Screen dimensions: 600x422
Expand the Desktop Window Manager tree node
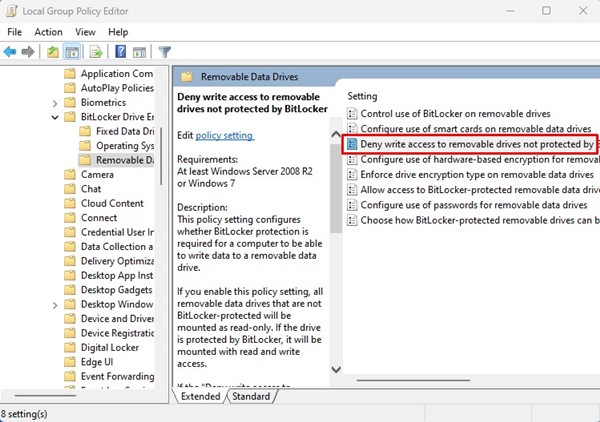[53, 304]
